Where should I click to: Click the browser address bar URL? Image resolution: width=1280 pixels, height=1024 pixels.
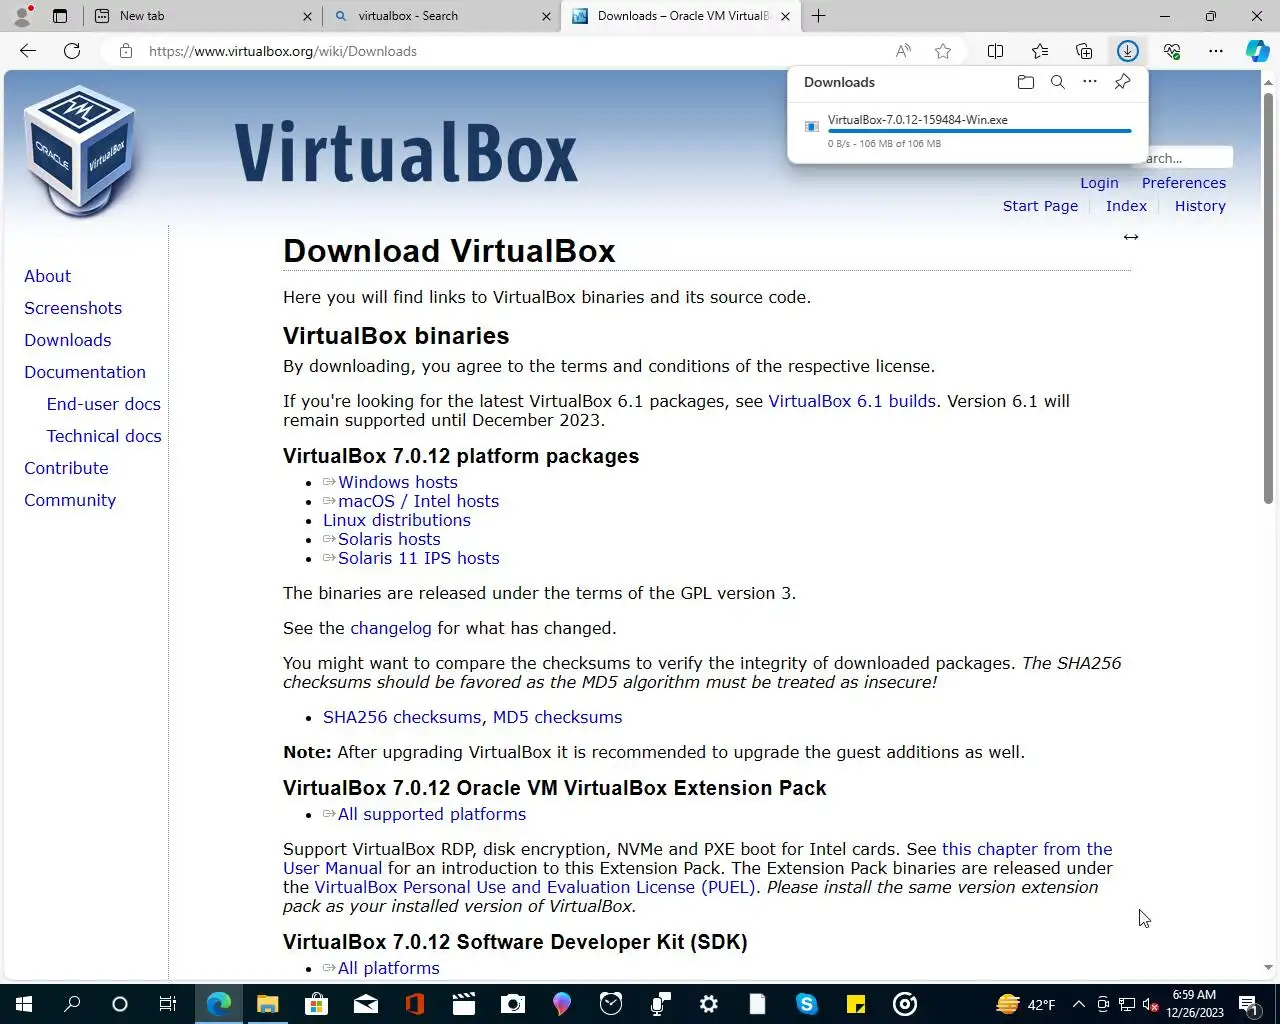click(x=283, y=51)
